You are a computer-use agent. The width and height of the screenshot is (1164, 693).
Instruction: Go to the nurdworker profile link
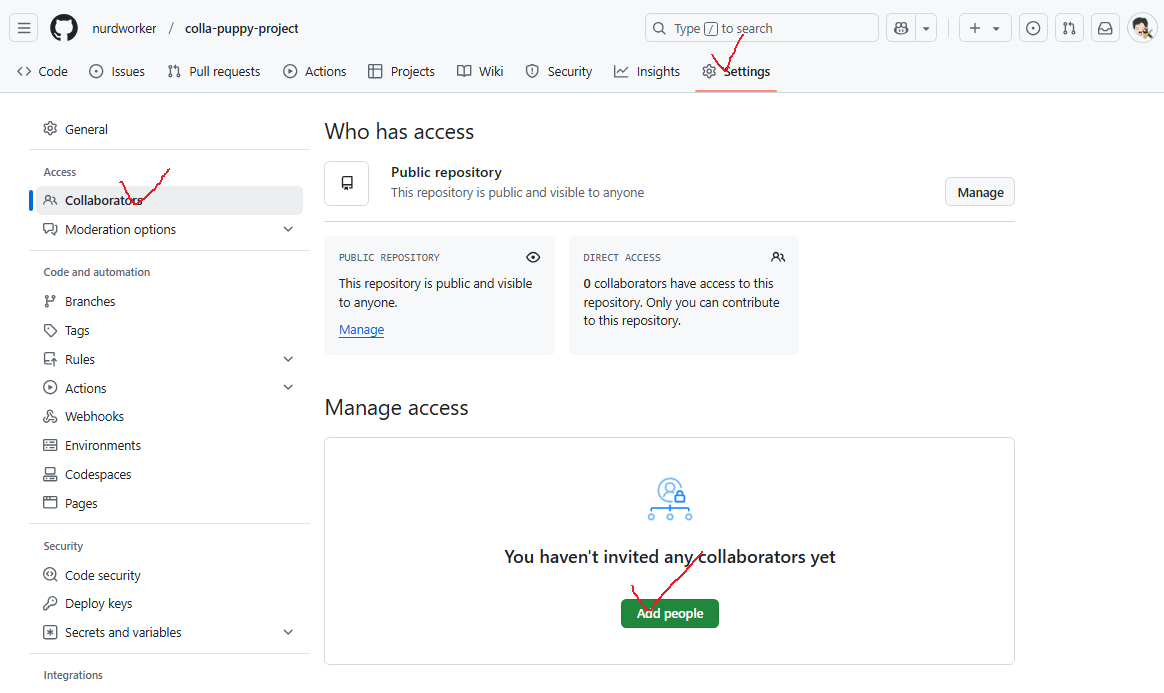(x=124, y=28)
